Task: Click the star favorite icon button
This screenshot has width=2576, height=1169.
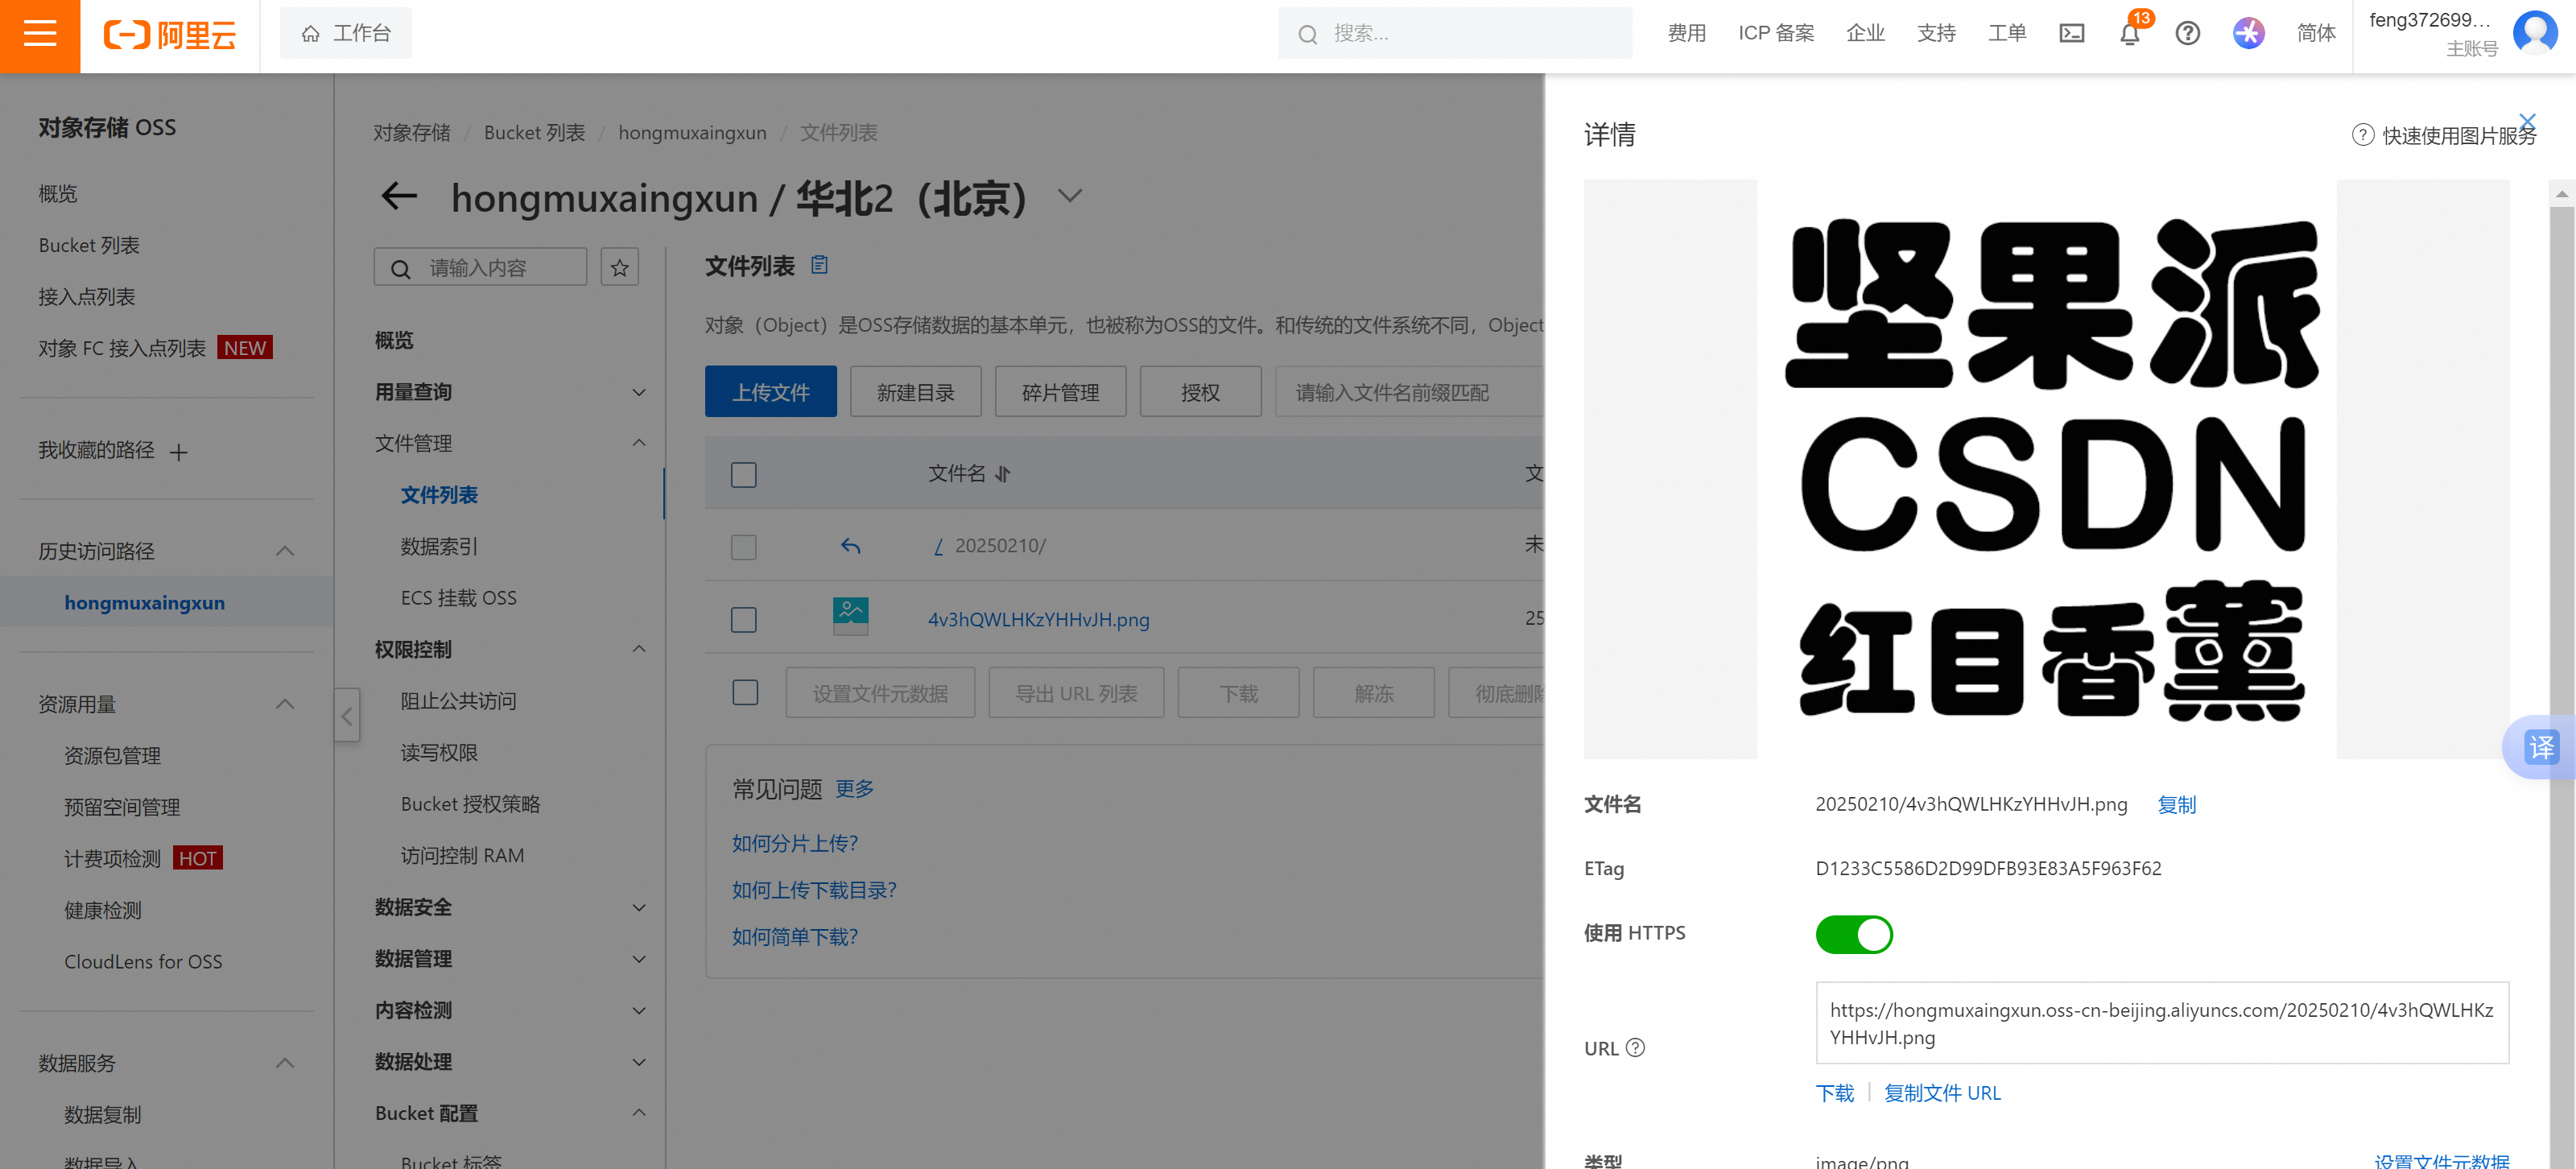Action: (x=619, y=268)
